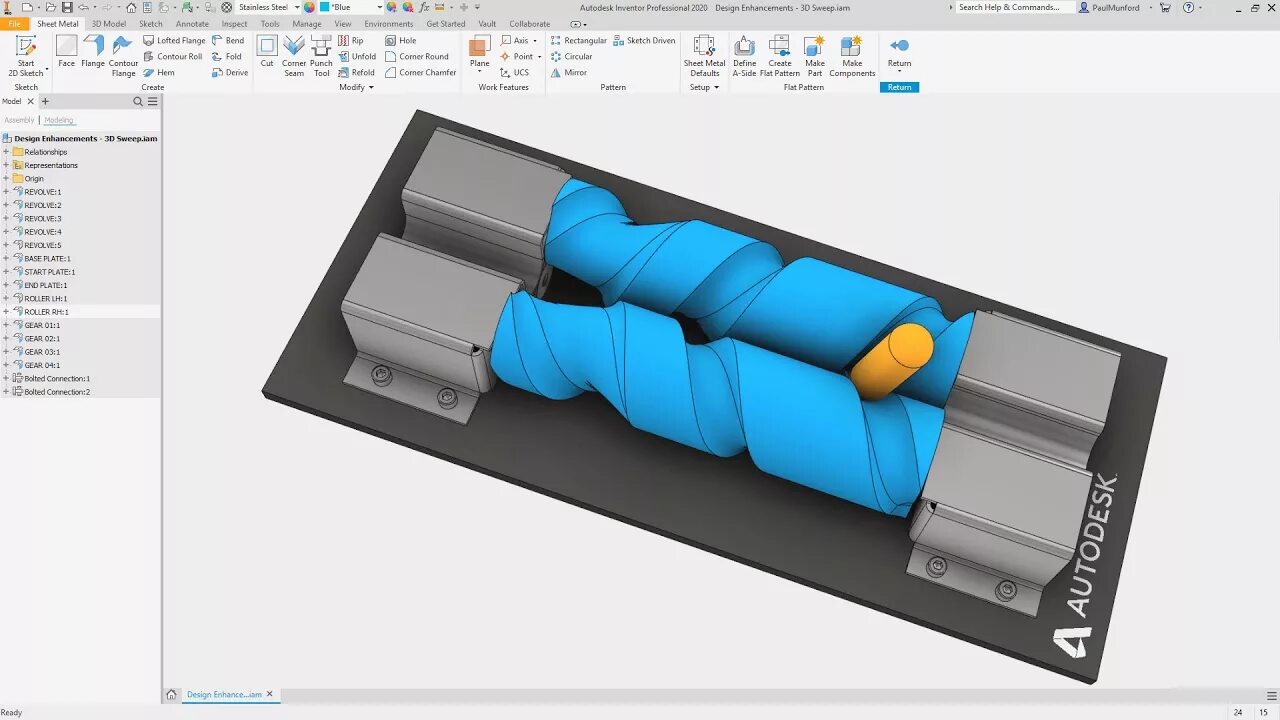Select the Rectangular pattern tool

click(579, 41)
